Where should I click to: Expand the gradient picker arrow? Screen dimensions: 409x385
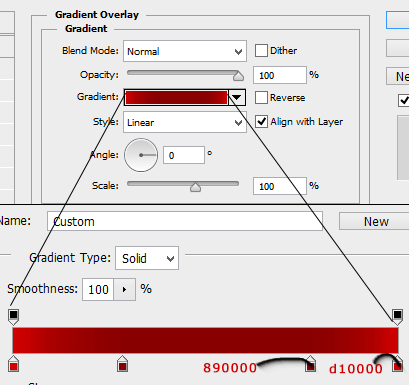[237, 97]
